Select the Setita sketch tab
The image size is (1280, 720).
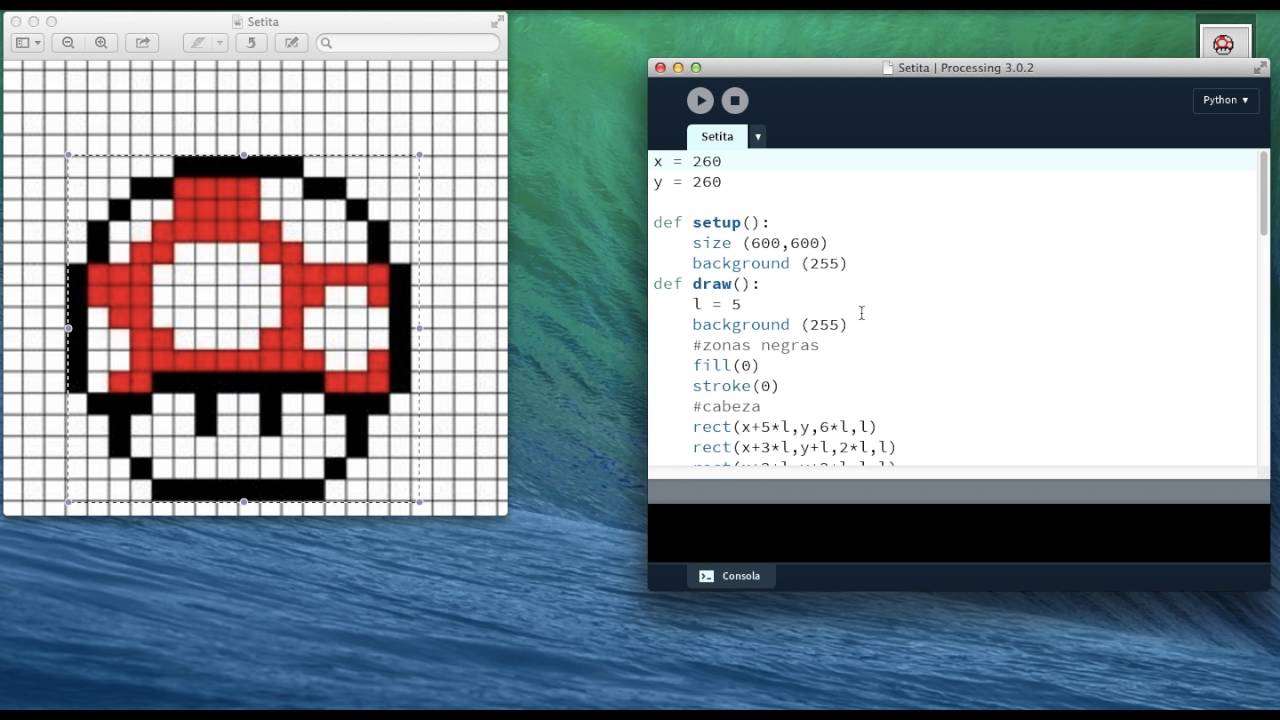point(717,136)
